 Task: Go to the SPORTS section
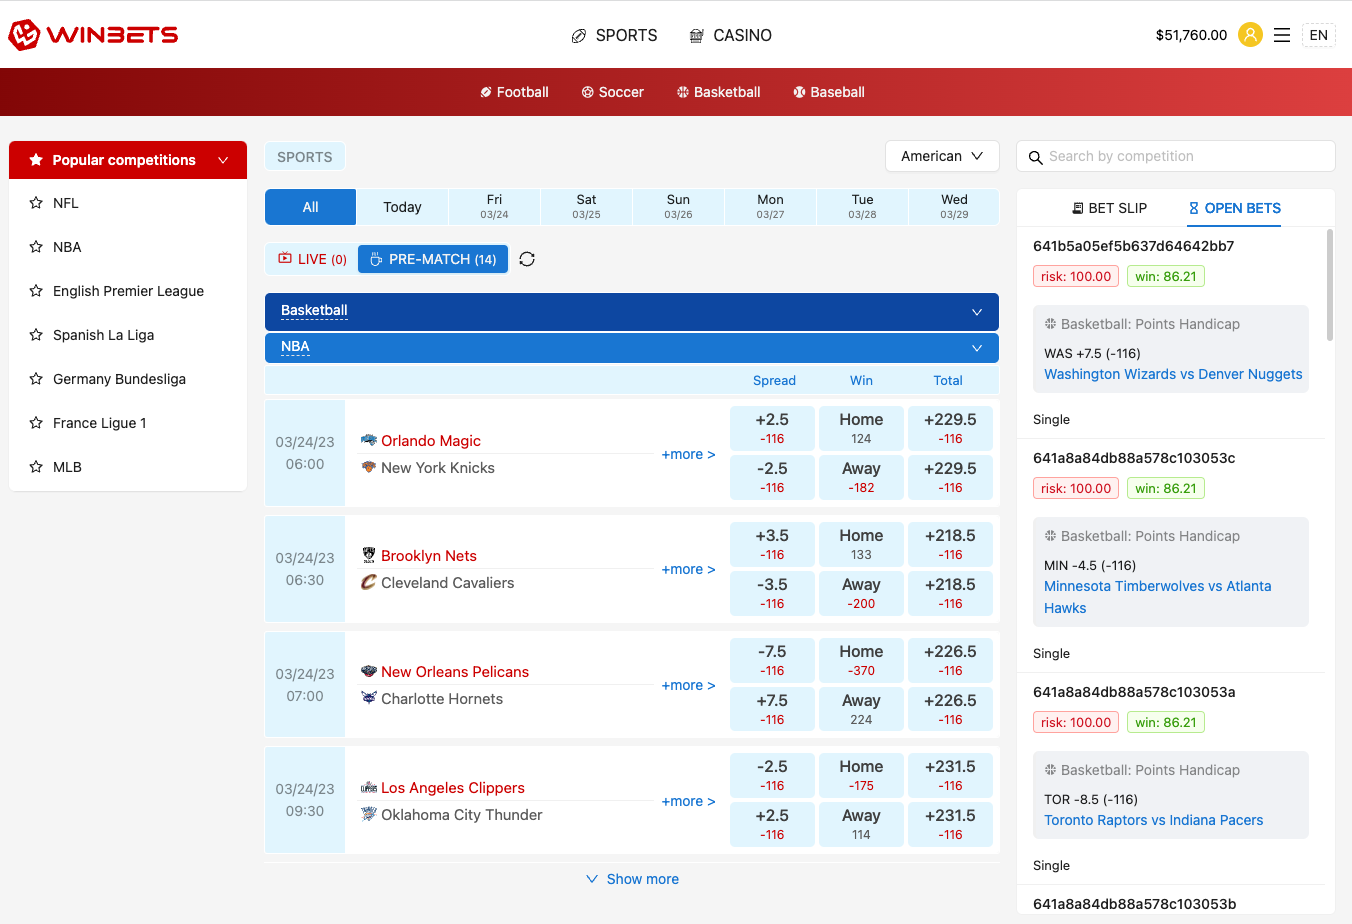614,35
